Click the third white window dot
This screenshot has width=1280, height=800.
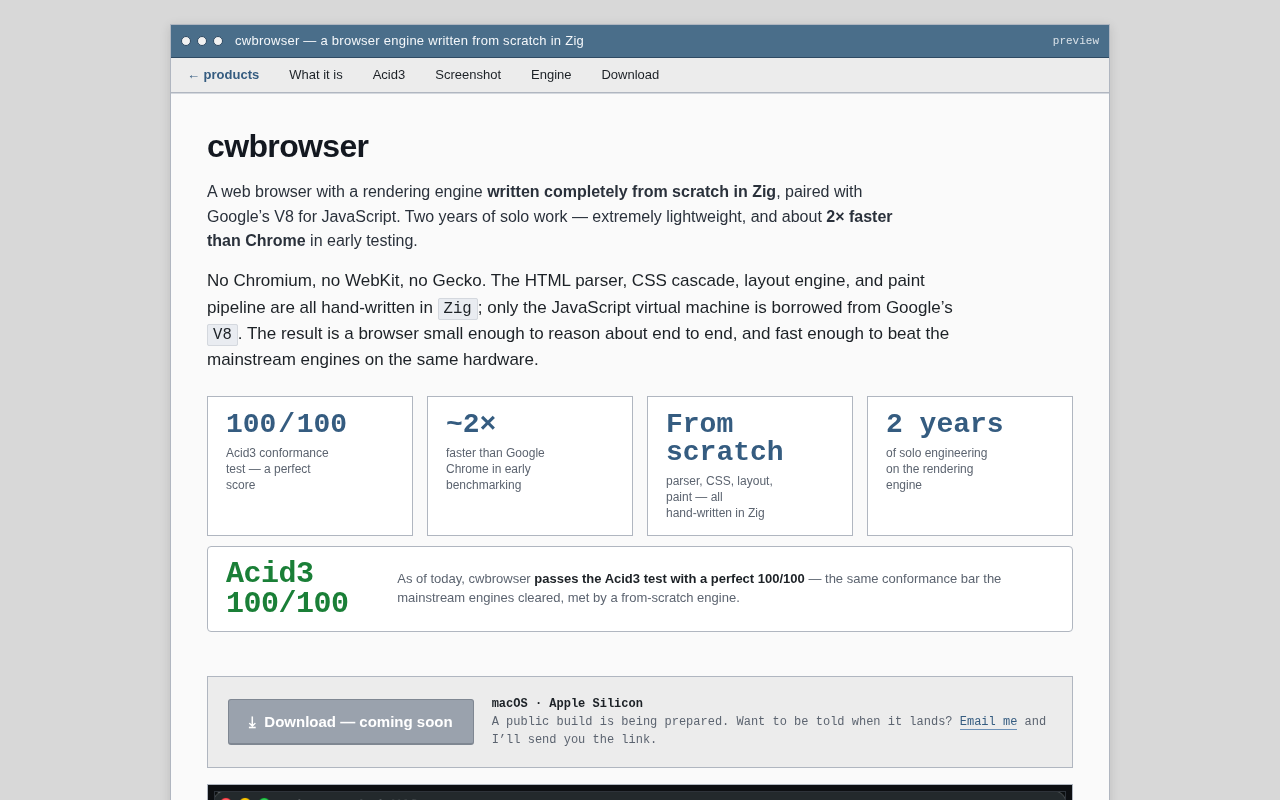pos(218,41)
